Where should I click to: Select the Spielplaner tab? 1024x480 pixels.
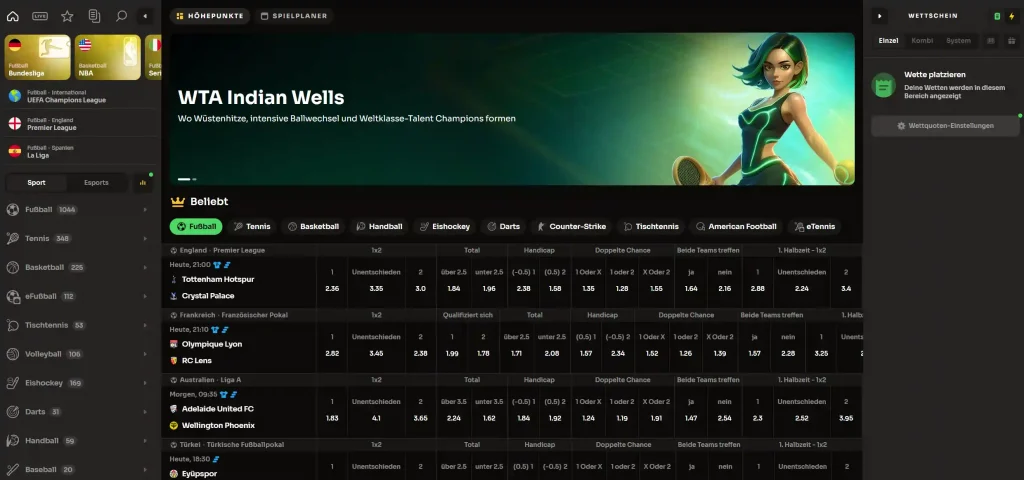click(294, 16)
